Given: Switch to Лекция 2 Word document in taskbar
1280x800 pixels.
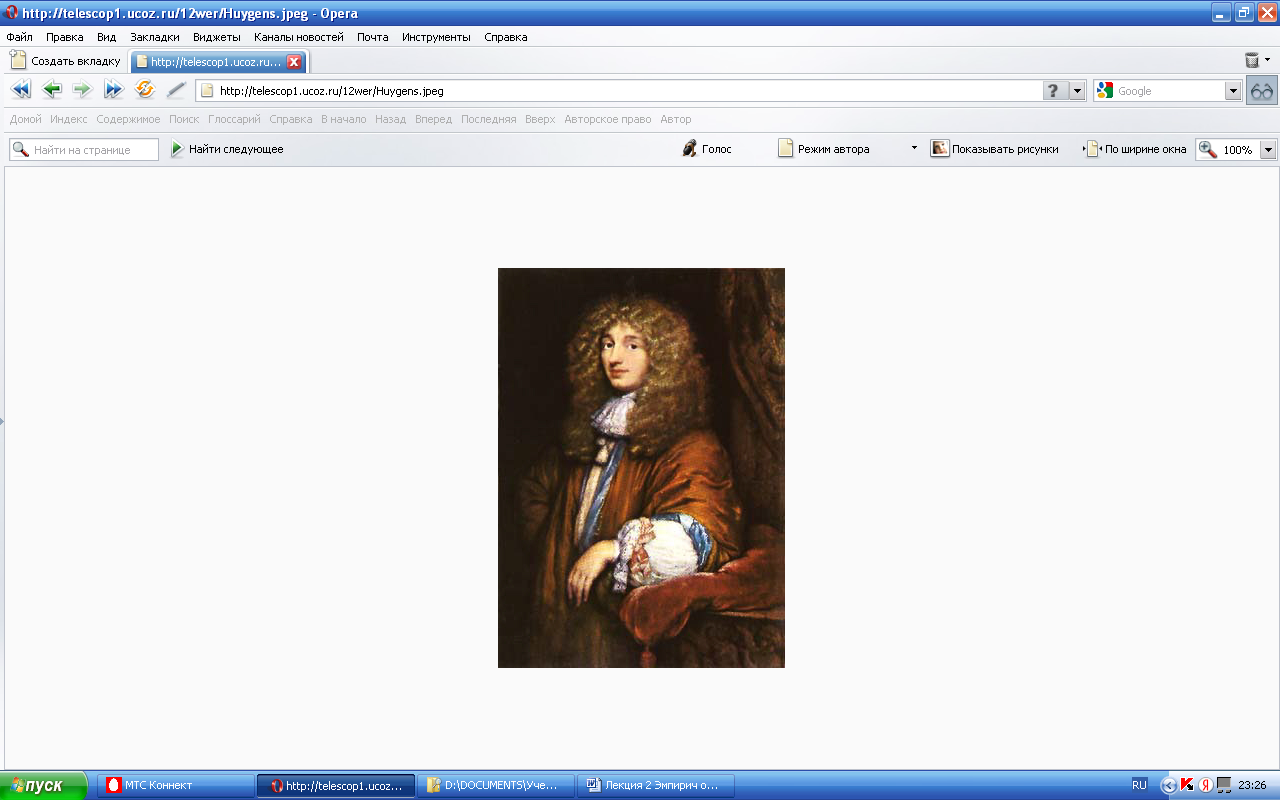Looking at the screenshot, I should (656, 785).
